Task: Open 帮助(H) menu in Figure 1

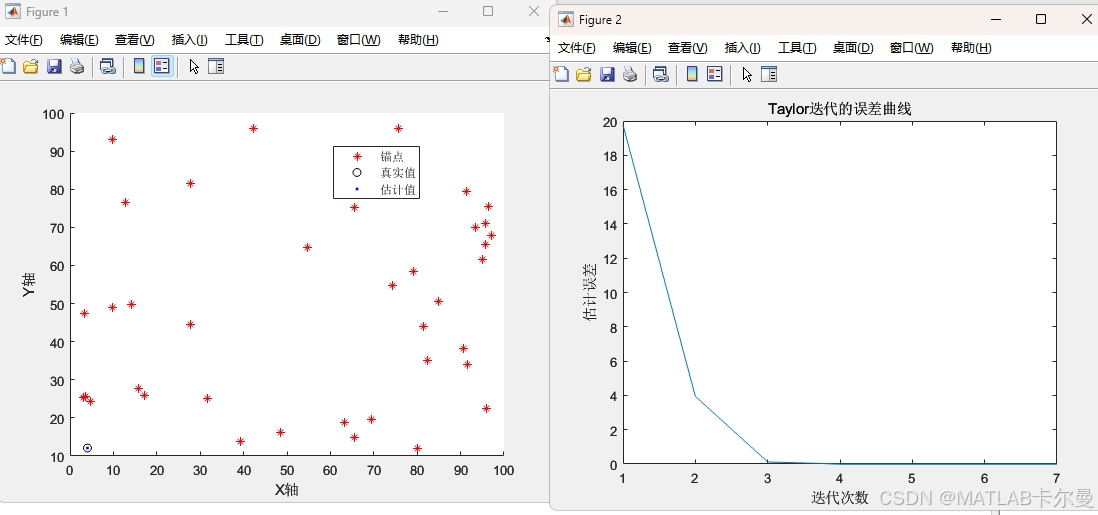Action: click(x=418, y=40)
